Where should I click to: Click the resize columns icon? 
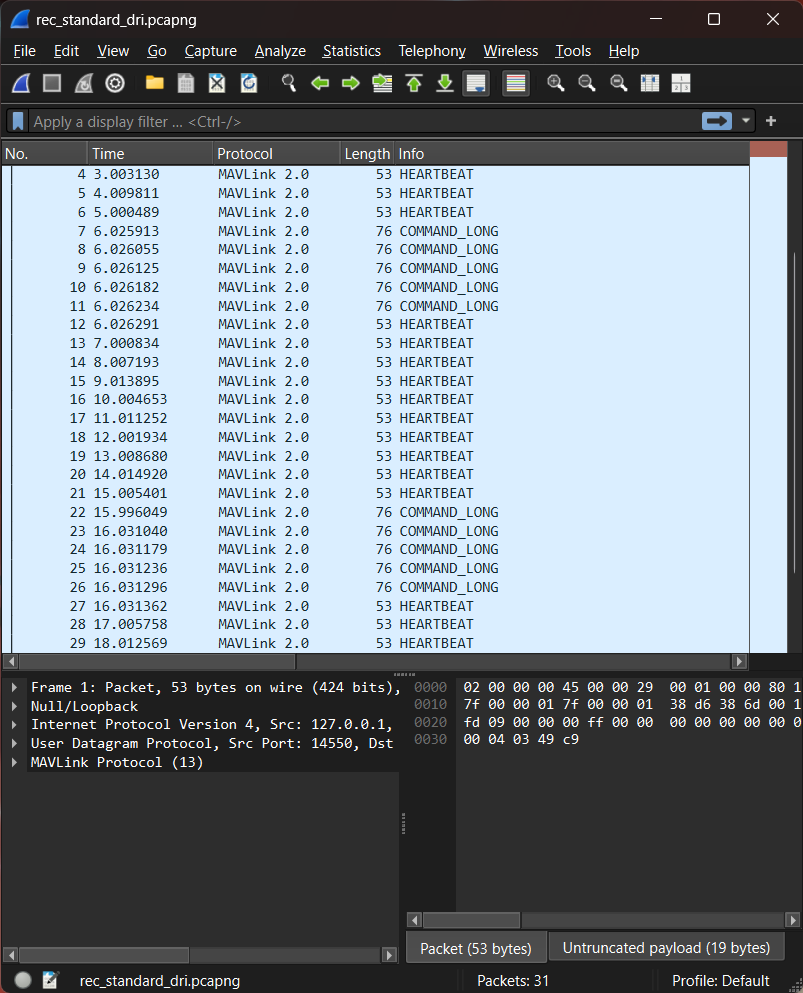pos(681,83)
